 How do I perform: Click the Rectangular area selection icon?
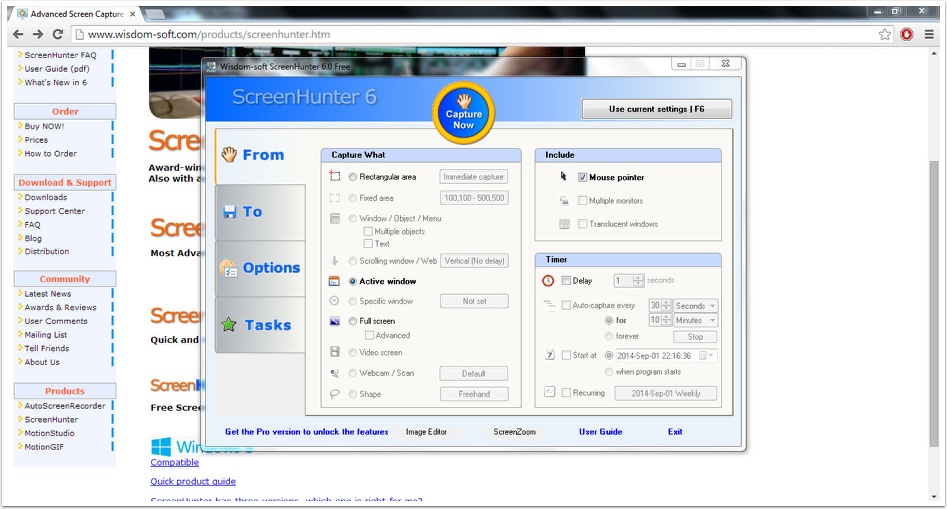point(335,177)
